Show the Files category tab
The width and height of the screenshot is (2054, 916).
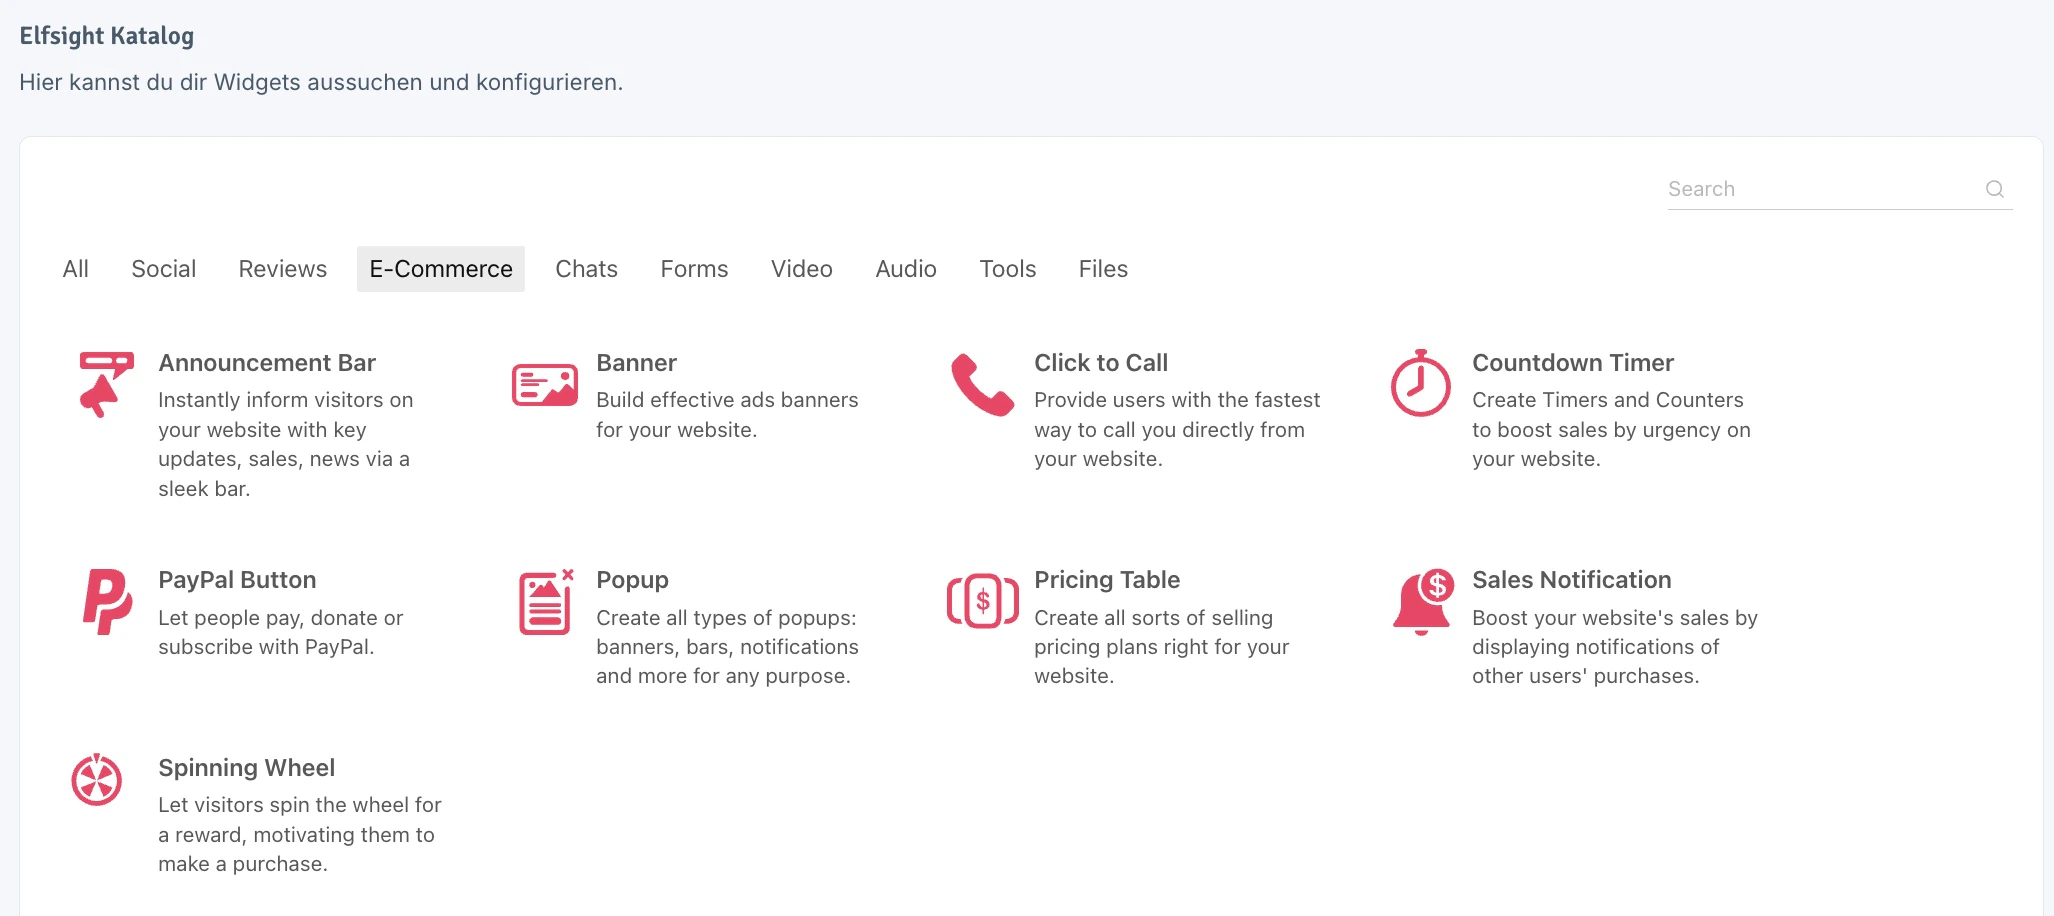tap(1103, 269)
